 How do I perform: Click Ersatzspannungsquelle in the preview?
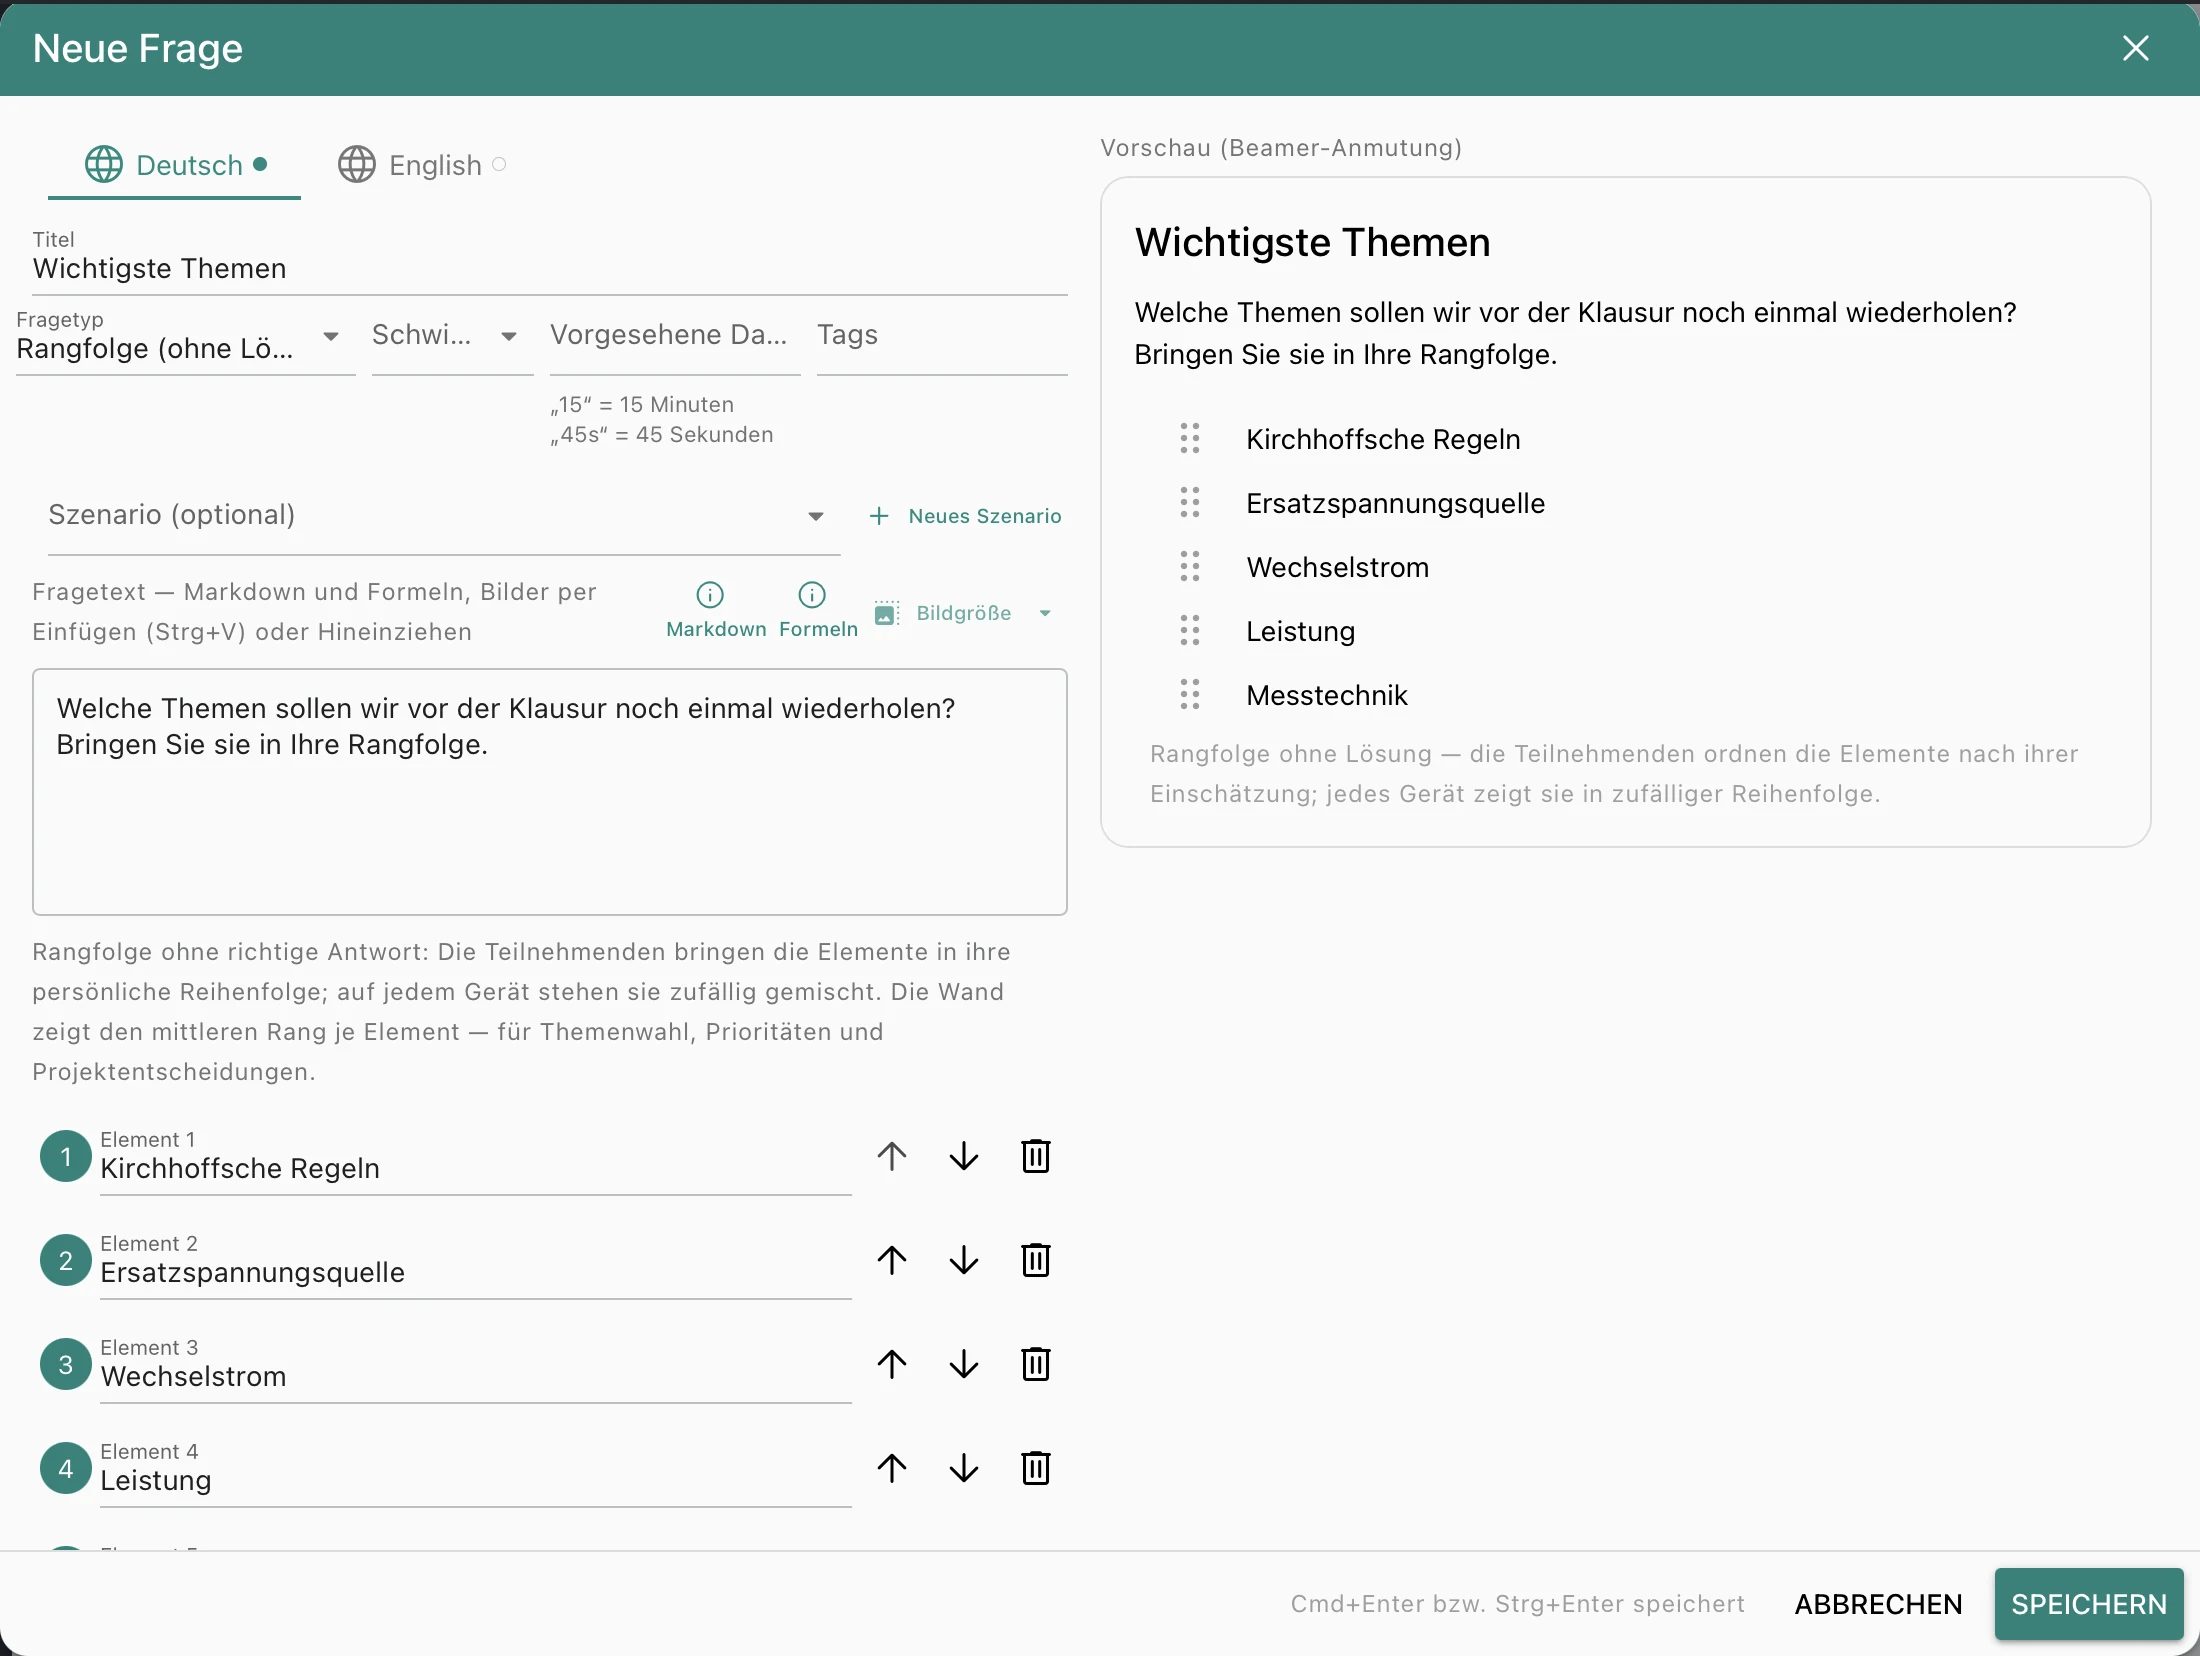point(1395,503)
